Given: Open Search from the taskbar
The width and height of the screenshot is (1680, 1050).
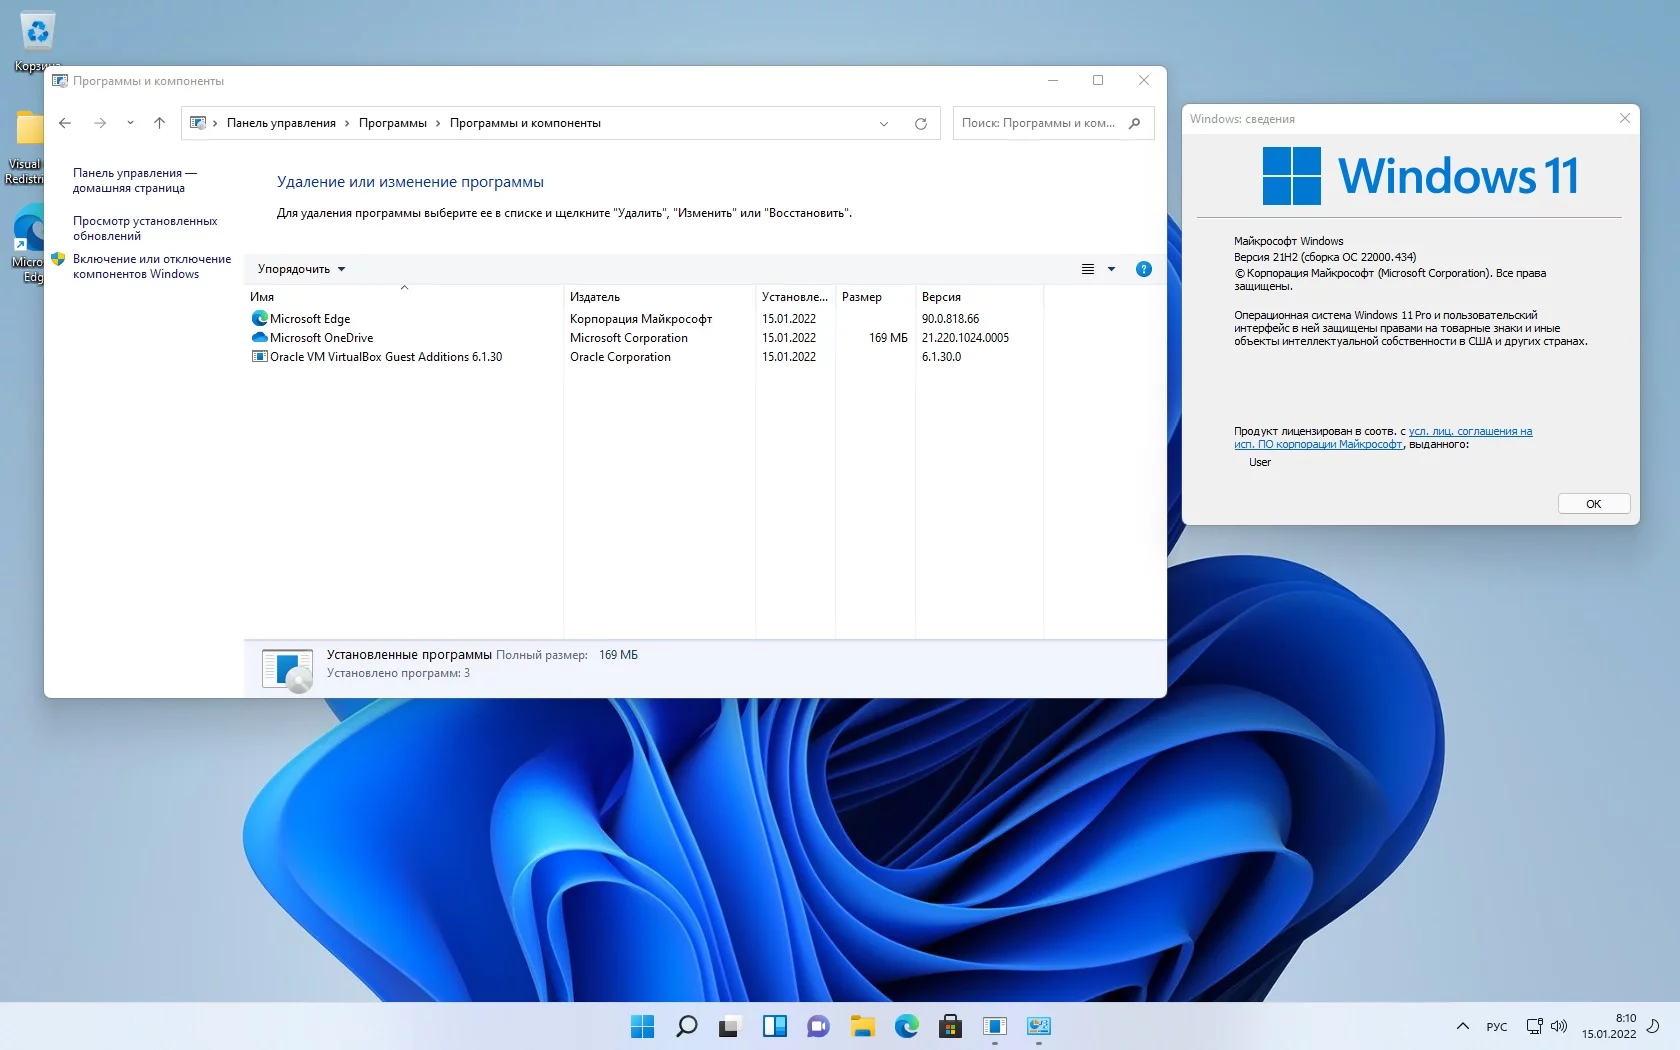Looking at the screenshot, I should [x=686, y=1026].
